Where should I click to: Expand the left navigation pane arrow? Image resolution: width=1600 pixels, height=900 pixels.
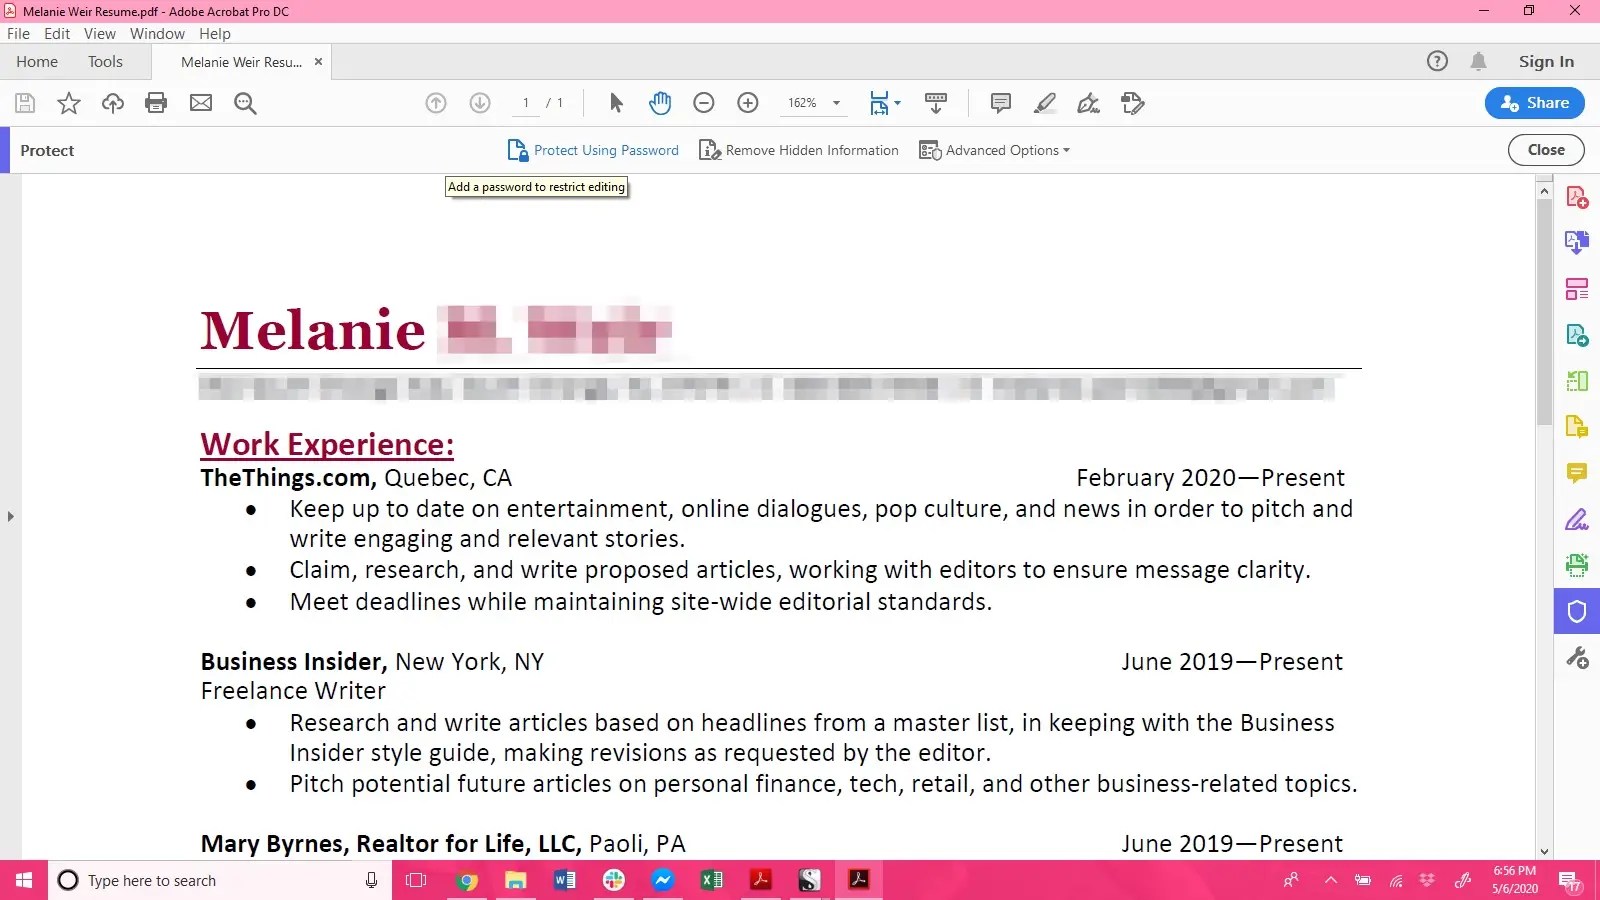pyautogui.click(x=11, y=517)
